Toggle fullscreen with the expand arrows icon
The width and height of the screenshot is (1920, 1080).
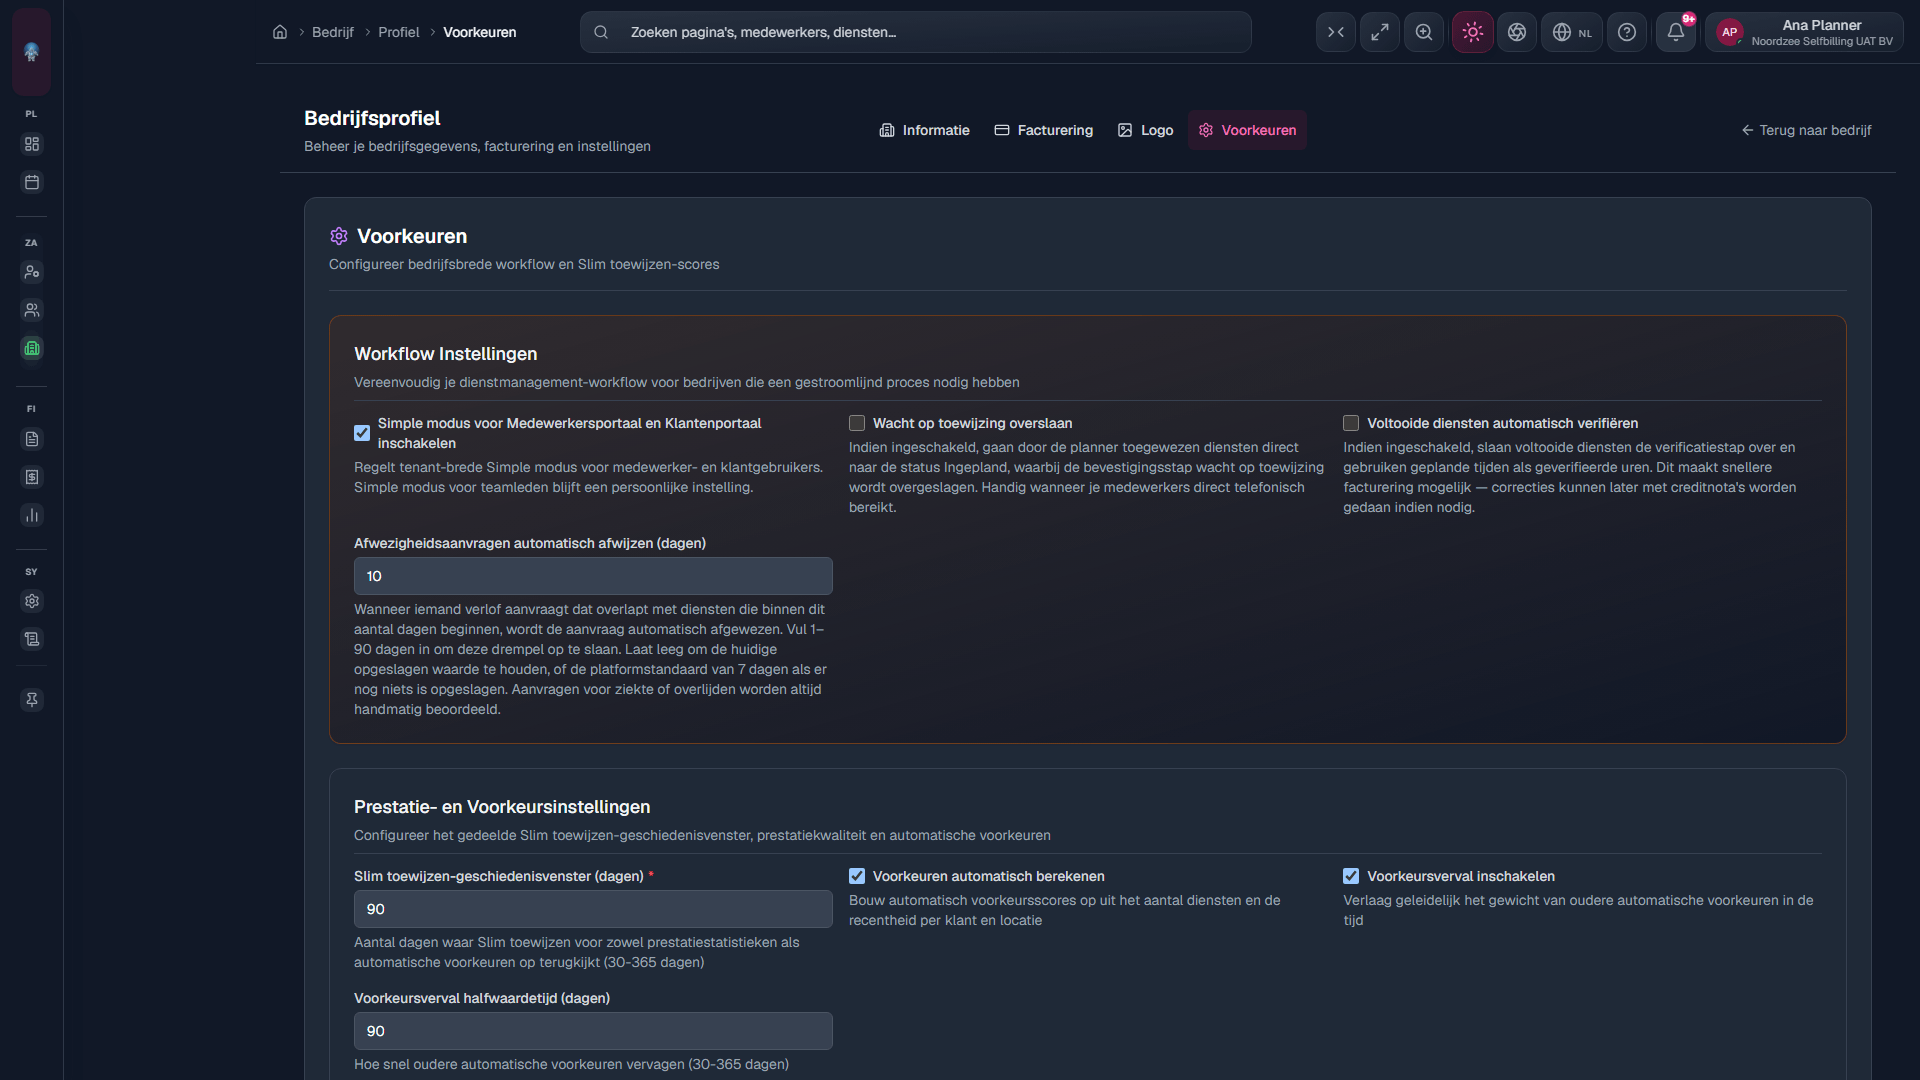click(x=1380, y=32)
